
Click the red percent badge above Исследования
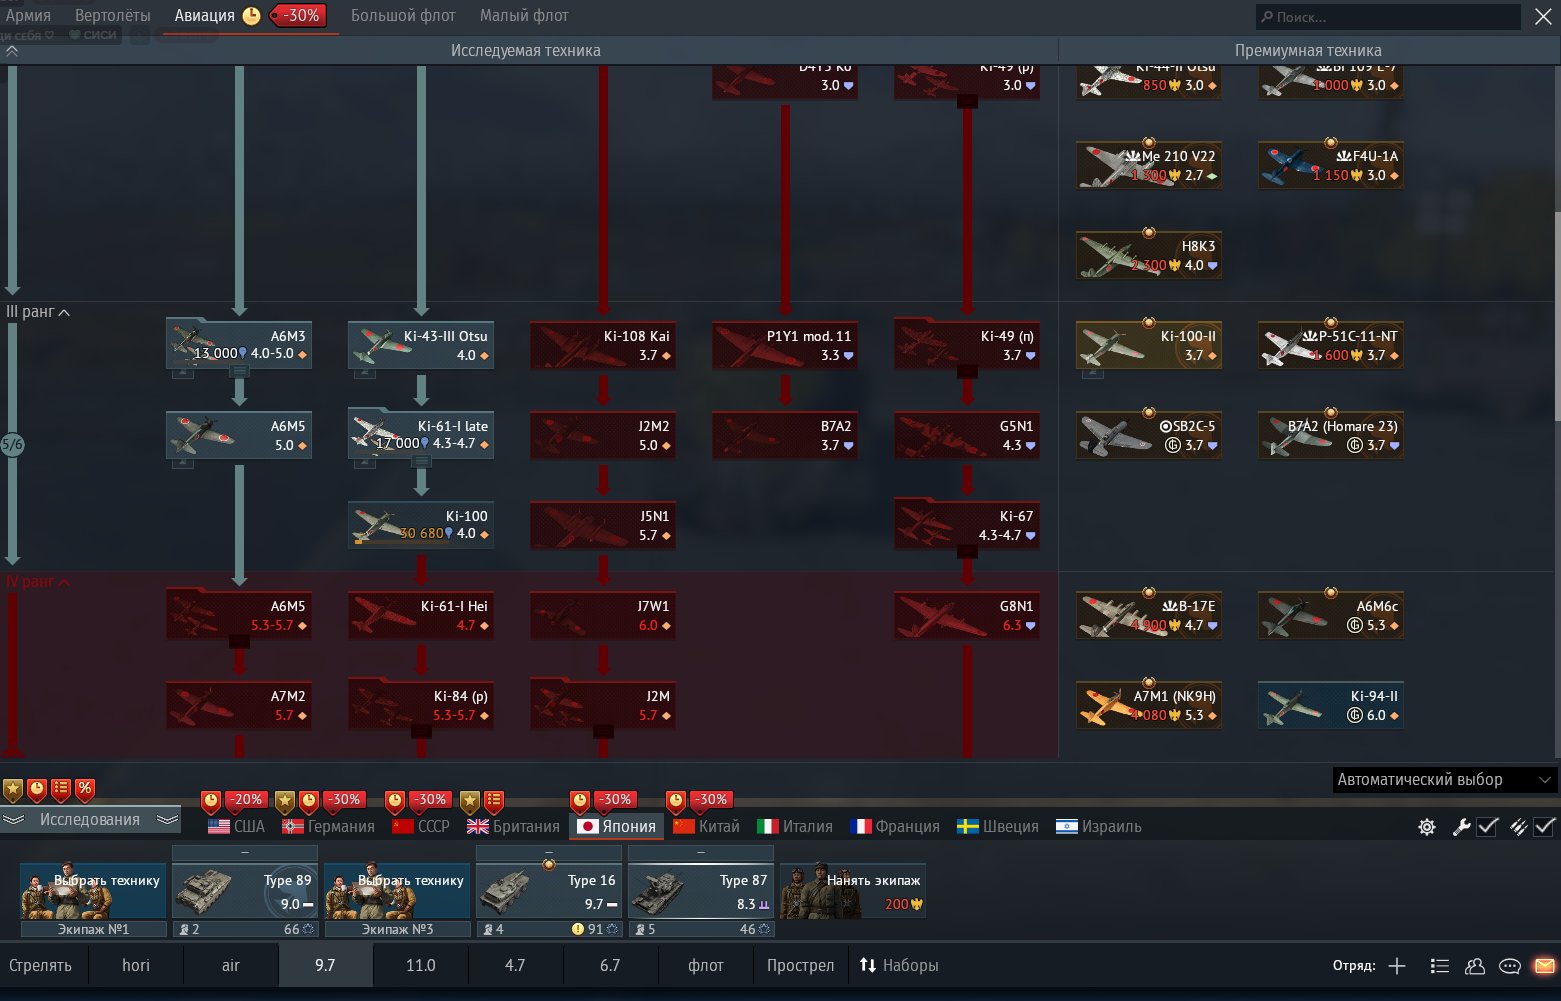85,789
